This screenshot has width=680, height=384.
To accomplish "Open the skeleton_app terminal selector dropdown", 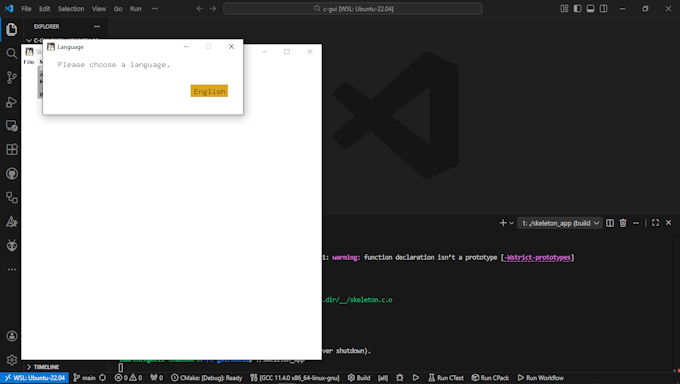I will pyautogui.click(x=560, y=223).
